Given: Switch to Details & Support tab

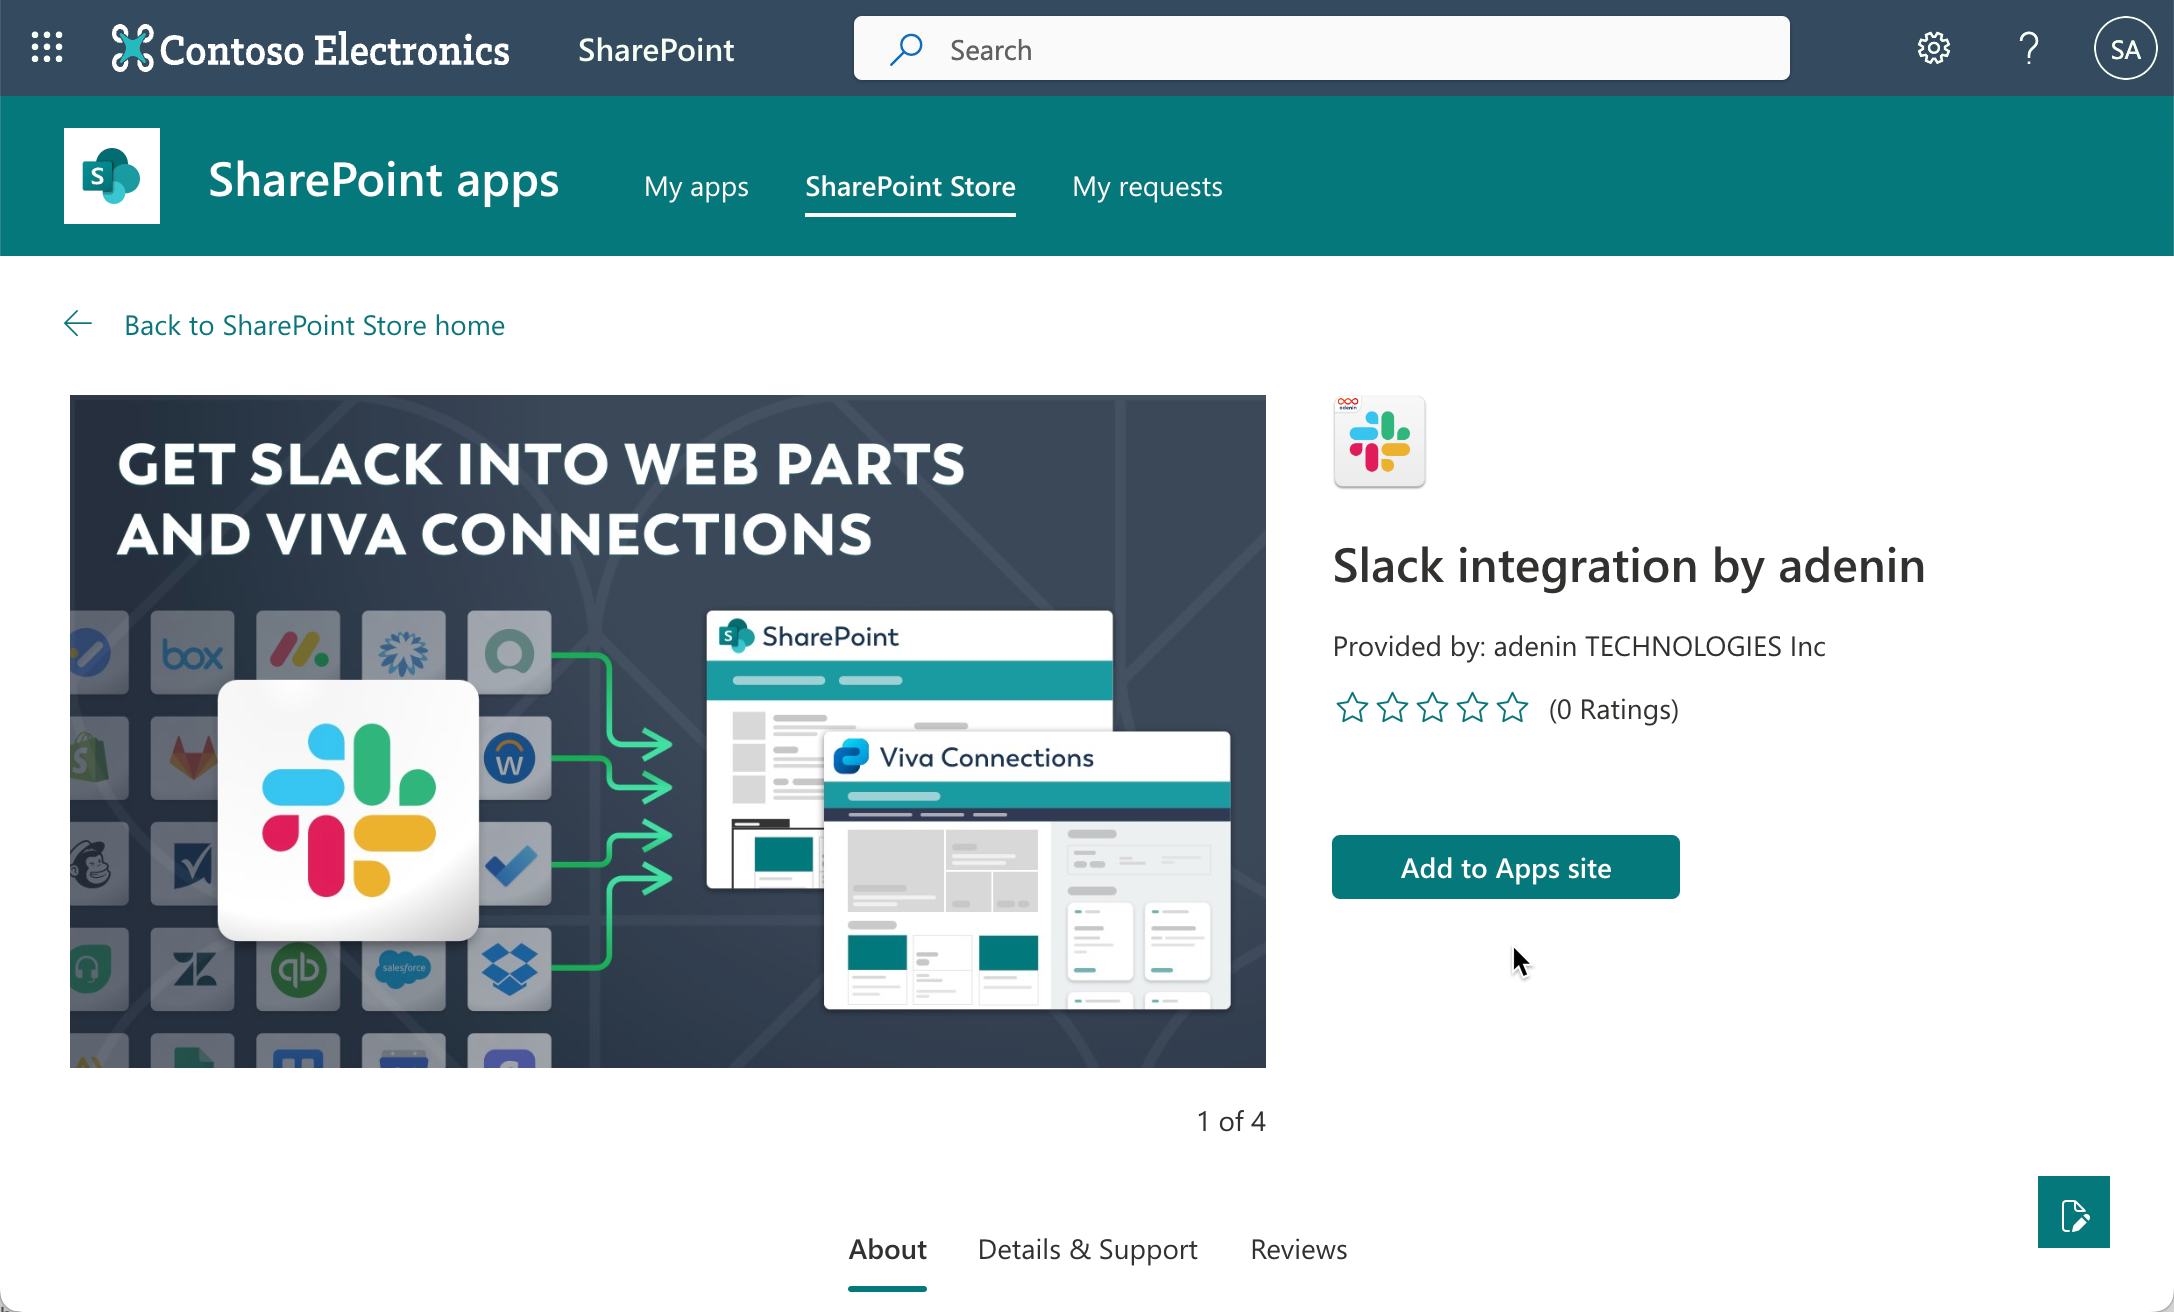Looking at the screenshot, I should [1087, 1249].
